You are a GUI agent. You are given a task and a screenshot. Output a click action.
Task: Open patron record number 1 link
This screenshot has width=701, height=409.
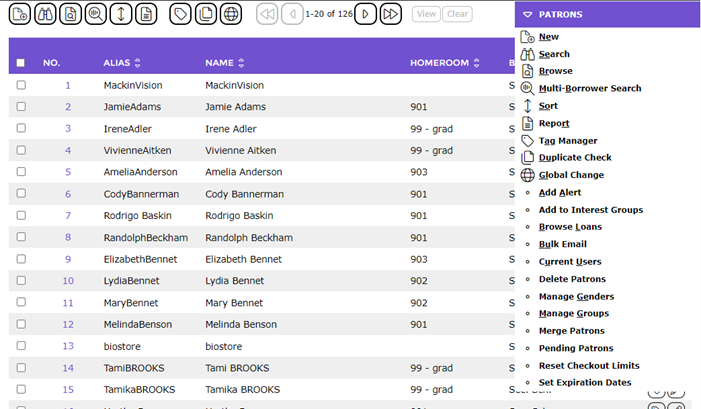68,85
